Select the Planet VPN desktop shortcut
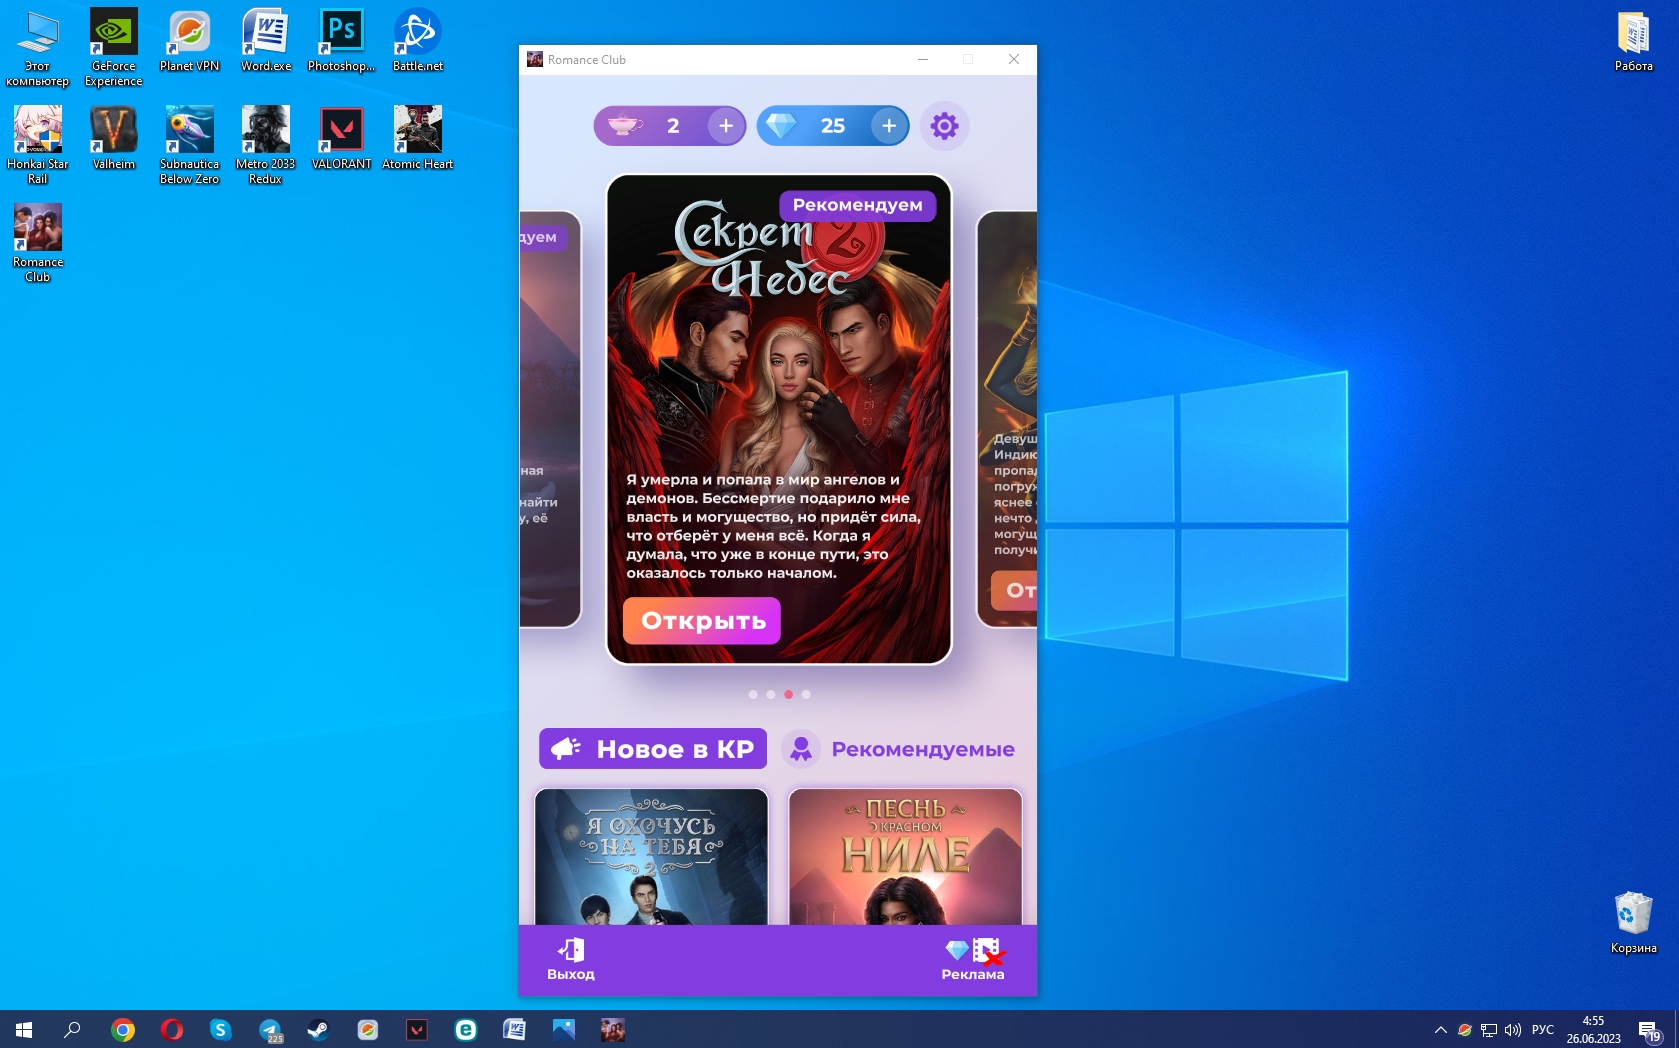The width and height of the screenshot is (1679, 1048). click(189, 41)
